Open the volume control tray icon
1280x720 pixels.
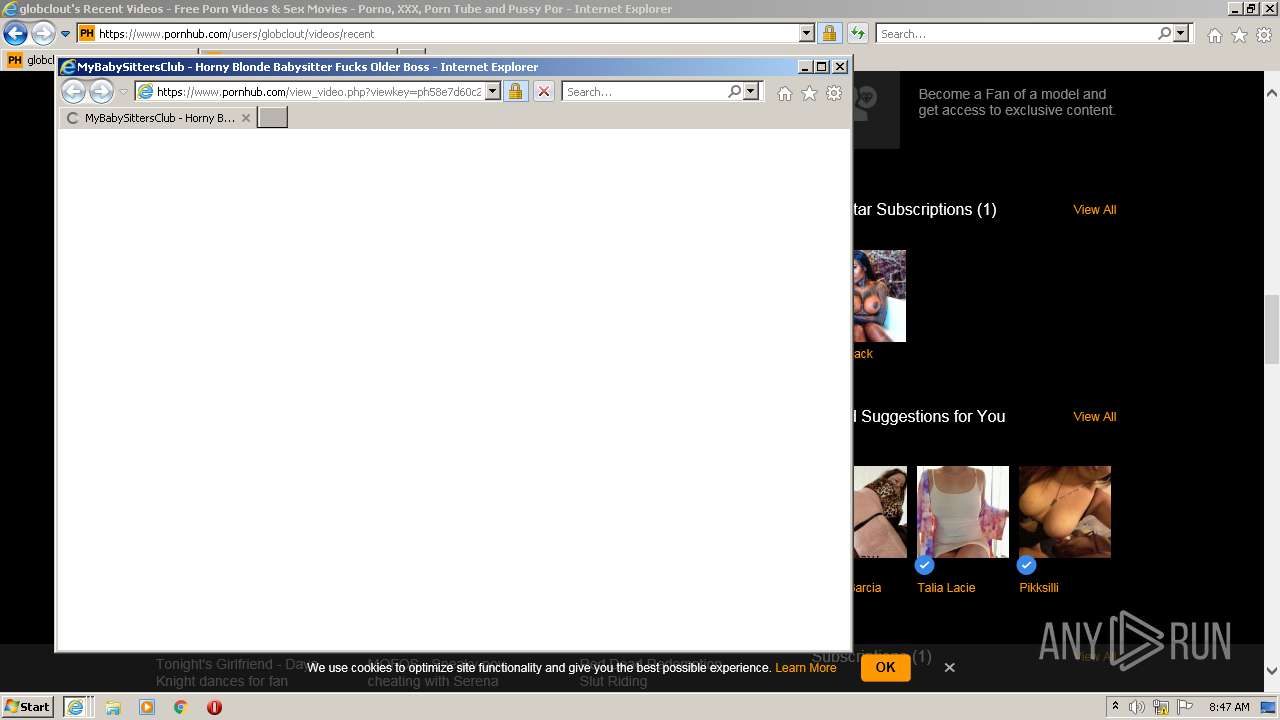[x=1137, y=707]
